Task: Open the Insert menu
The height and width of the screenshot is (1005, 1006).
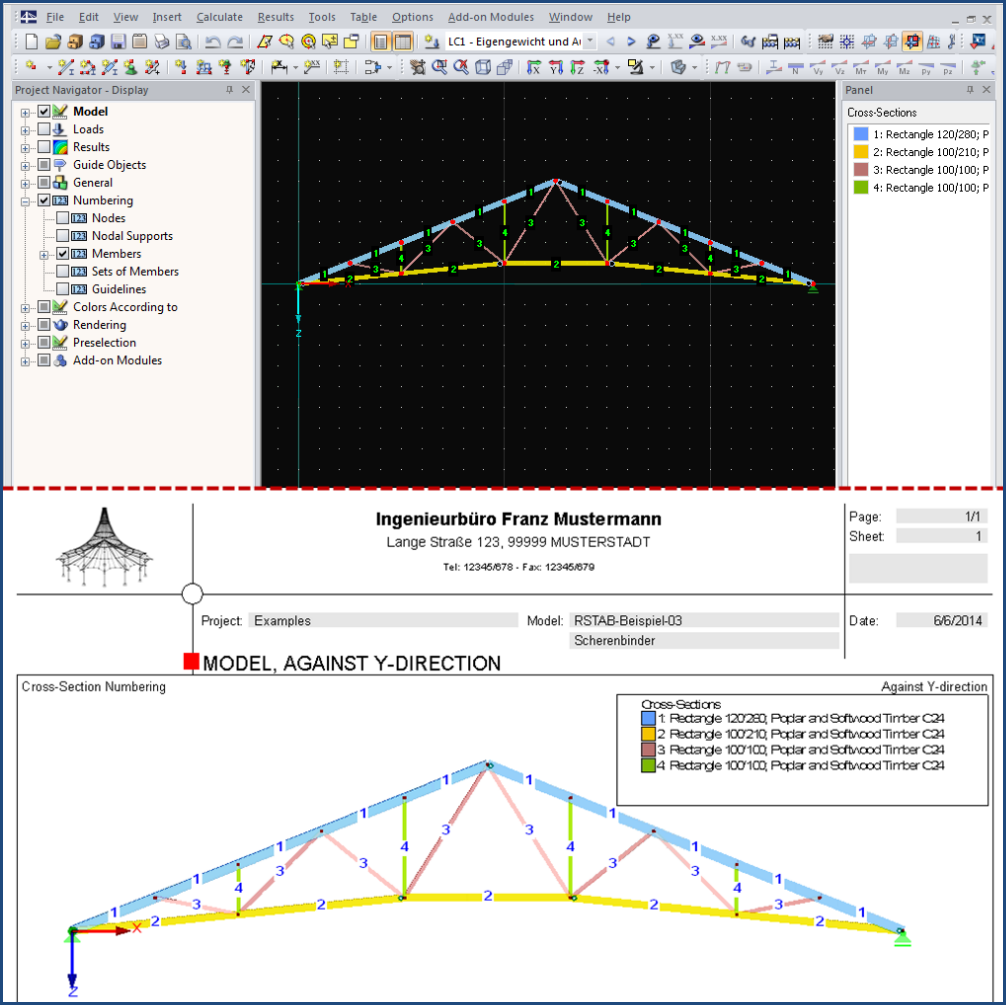Action: pos(167,17)
